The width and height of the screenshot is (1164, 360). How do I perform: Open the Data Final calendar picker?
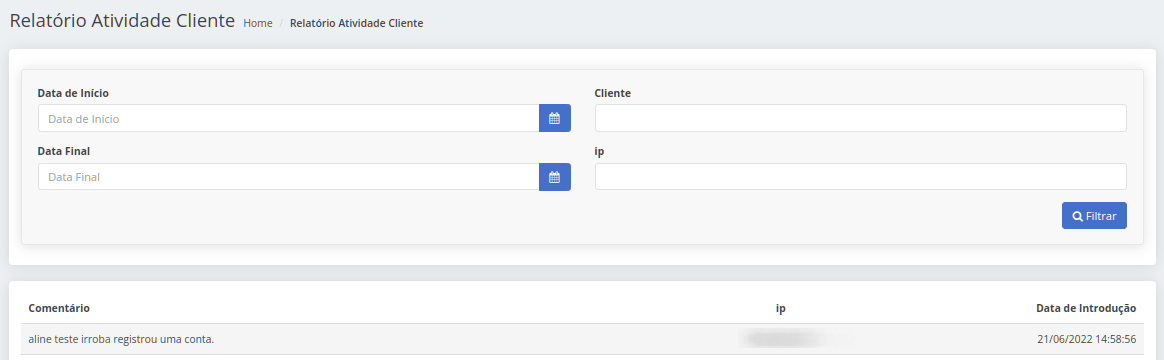[x=555, y=177]
